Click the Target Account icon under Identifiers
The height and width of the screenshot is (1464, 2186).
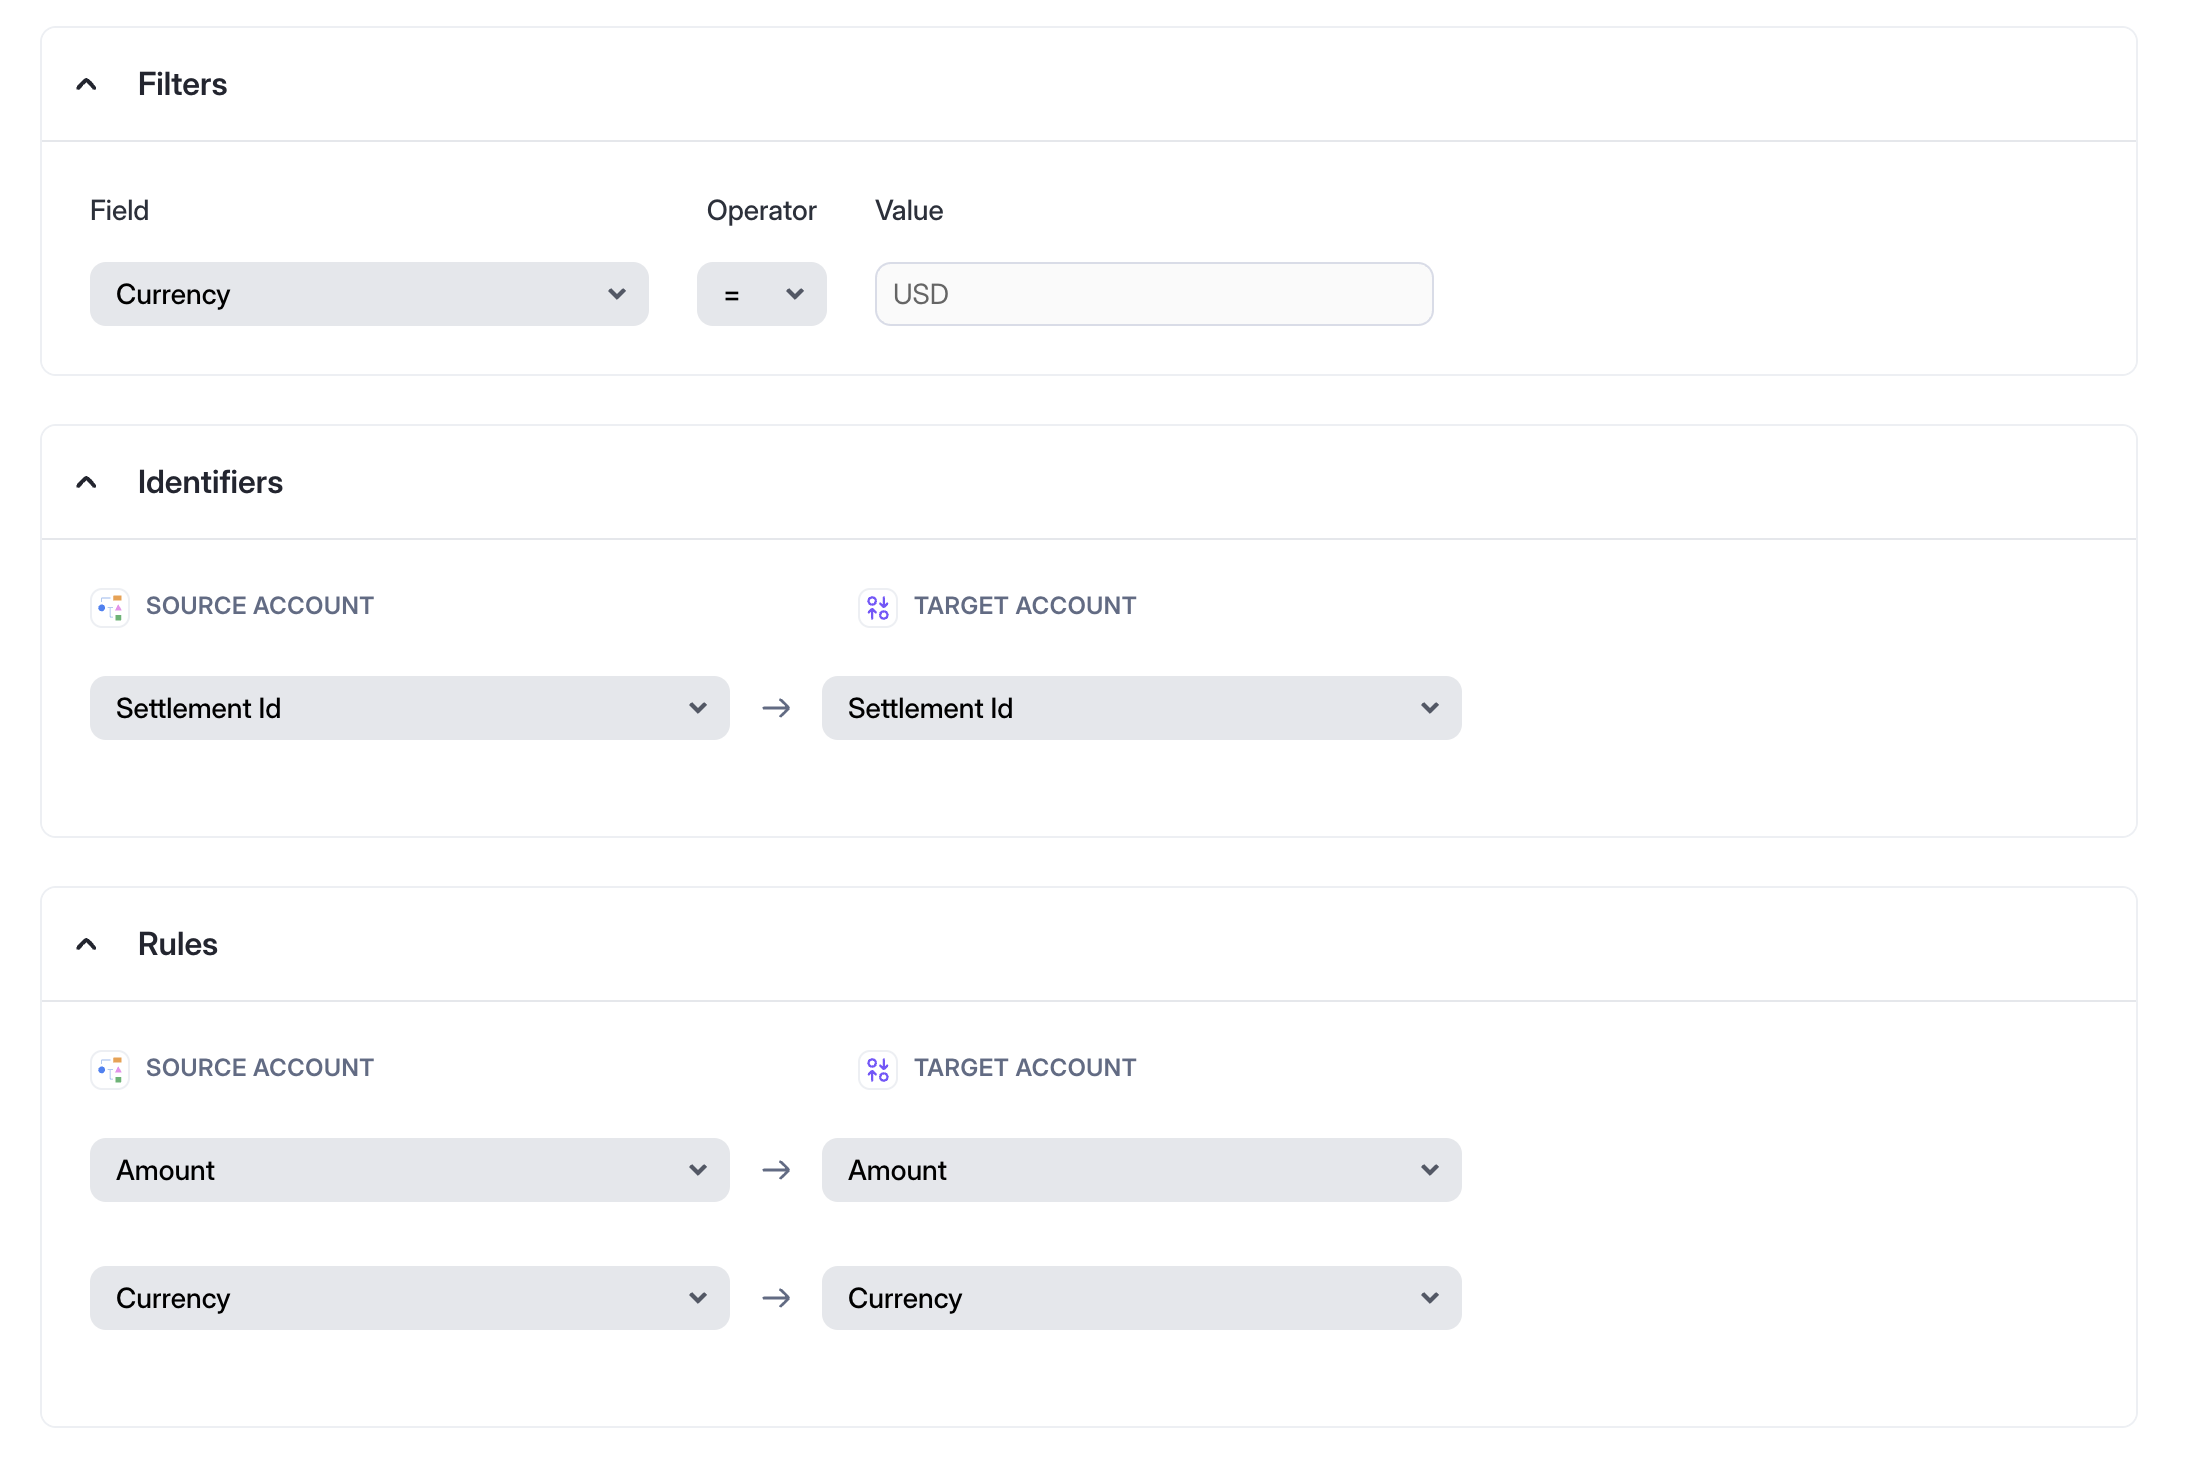878,607
